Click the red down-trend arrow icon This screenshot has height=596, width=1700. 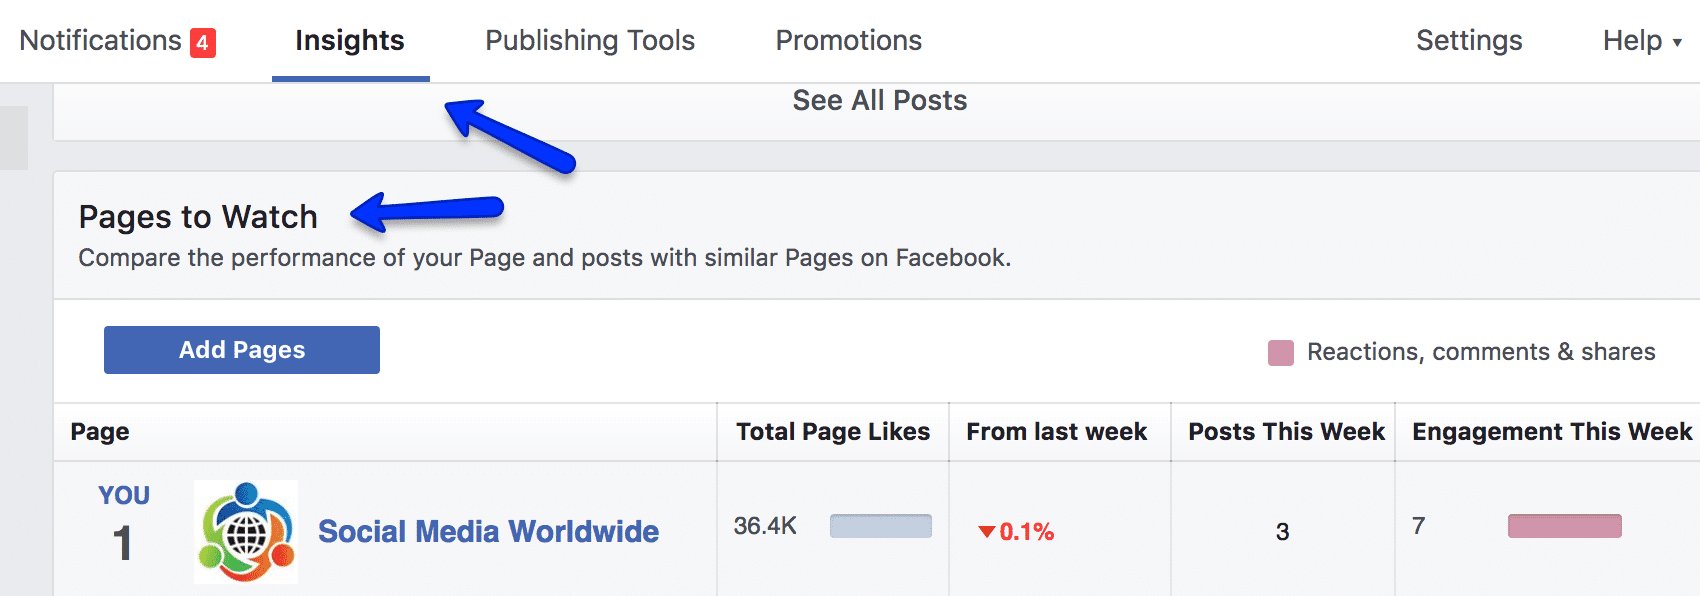[986, 532]
